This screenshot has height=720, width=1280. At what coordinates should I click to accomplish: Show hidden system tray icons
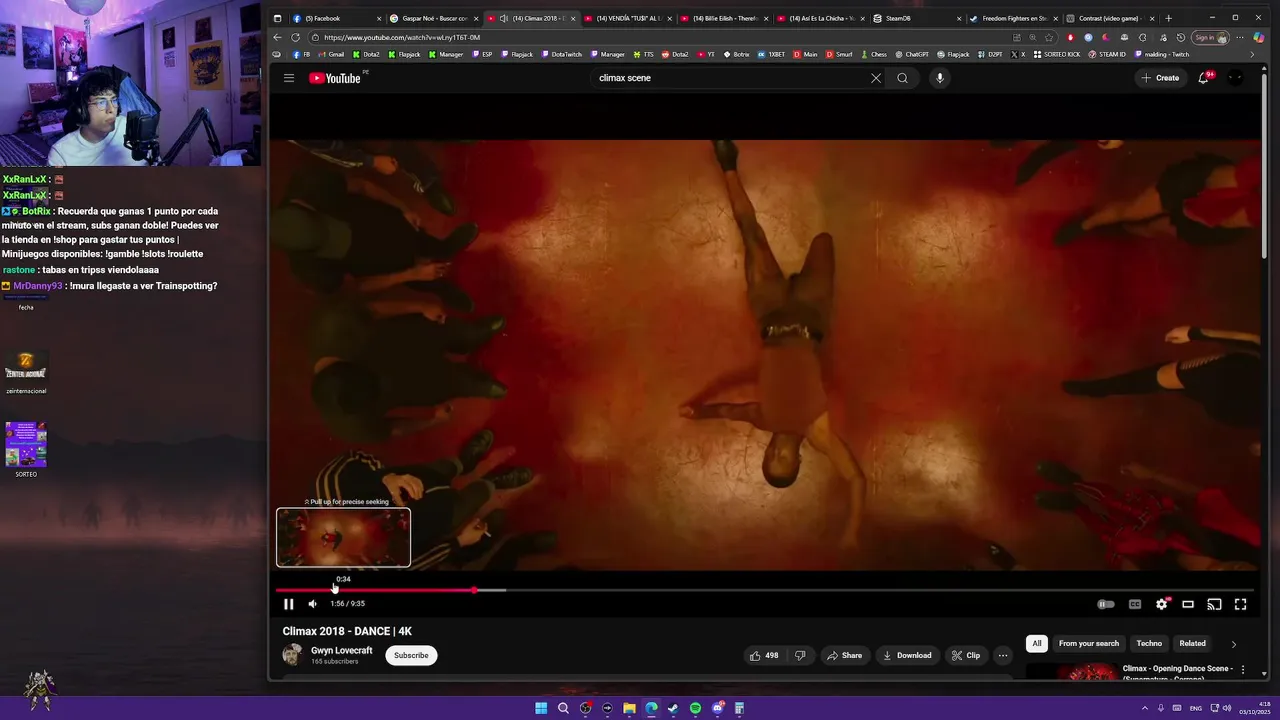point(1145,708)
